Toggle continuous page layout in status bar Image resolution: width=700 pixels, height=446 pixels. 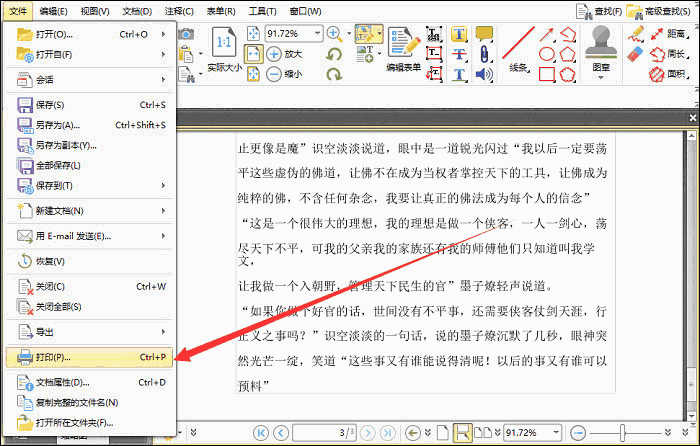tap(462, 432)
